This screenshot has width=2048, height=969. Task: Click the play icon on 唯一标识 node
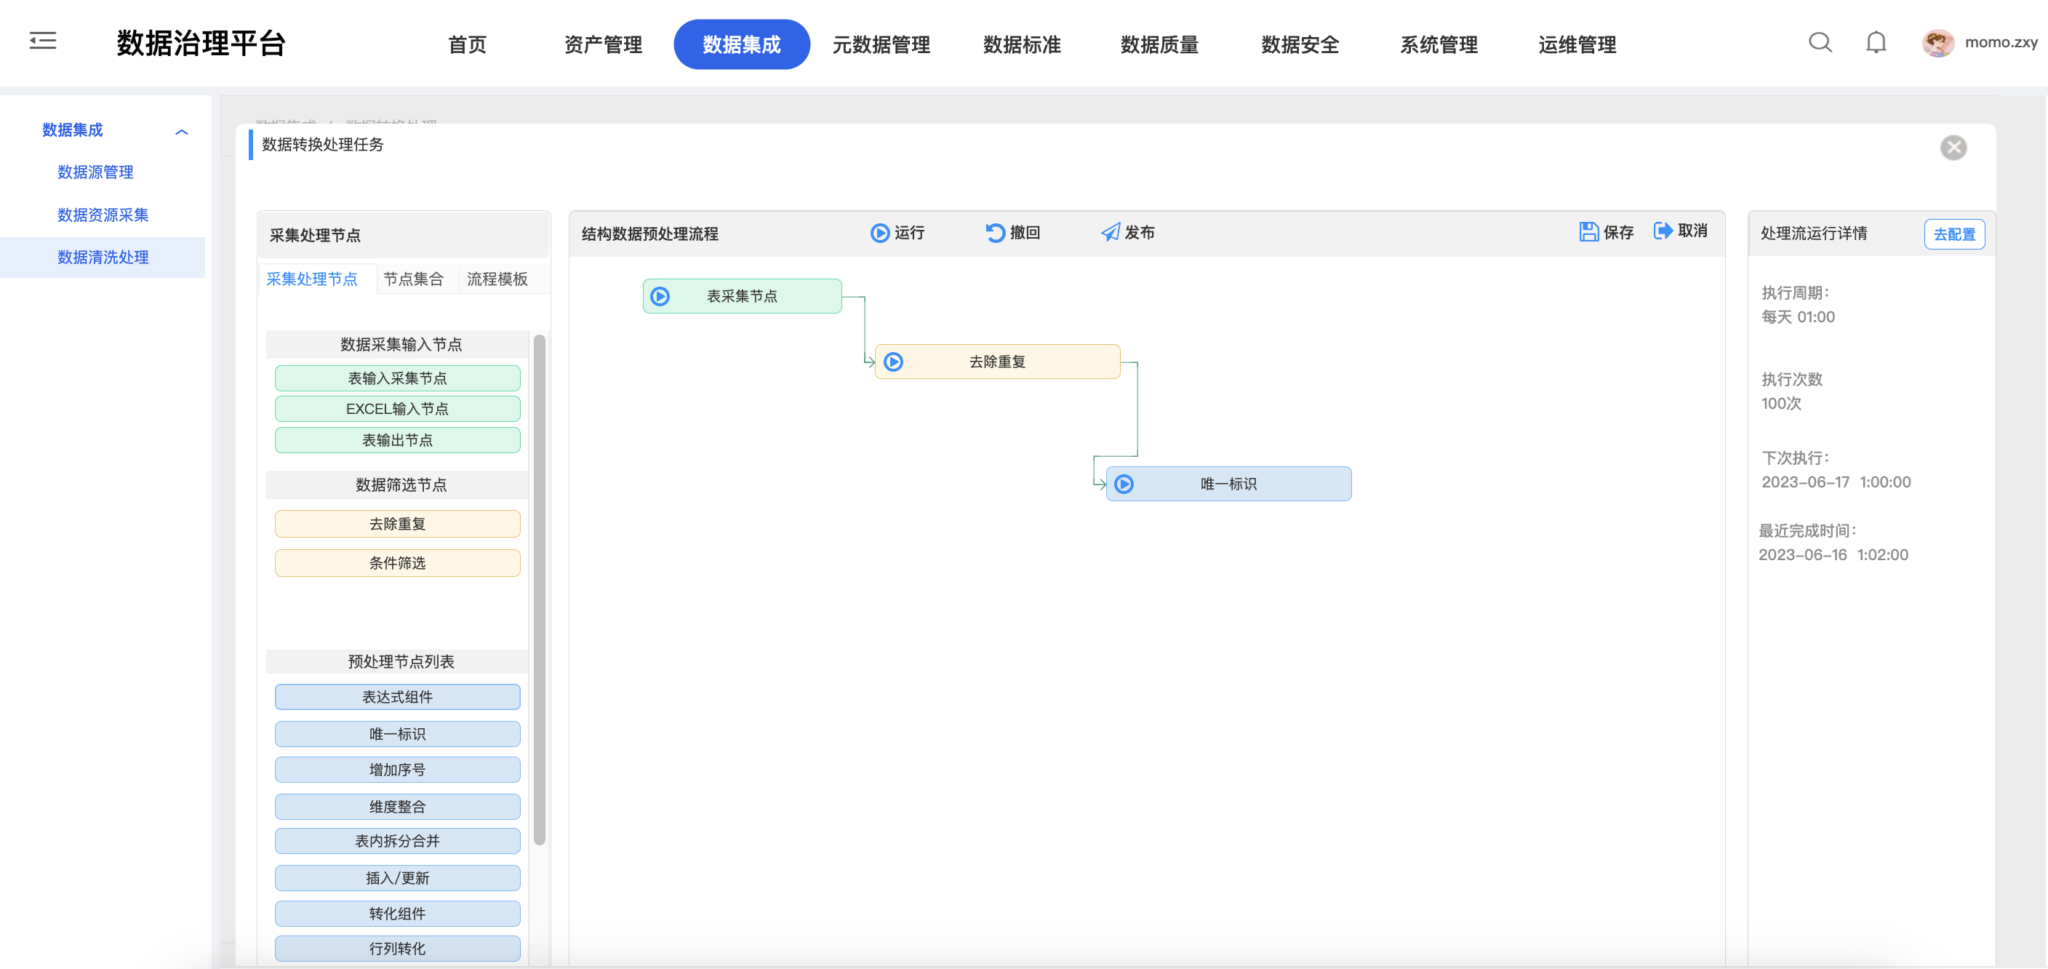pos(1124,483)
